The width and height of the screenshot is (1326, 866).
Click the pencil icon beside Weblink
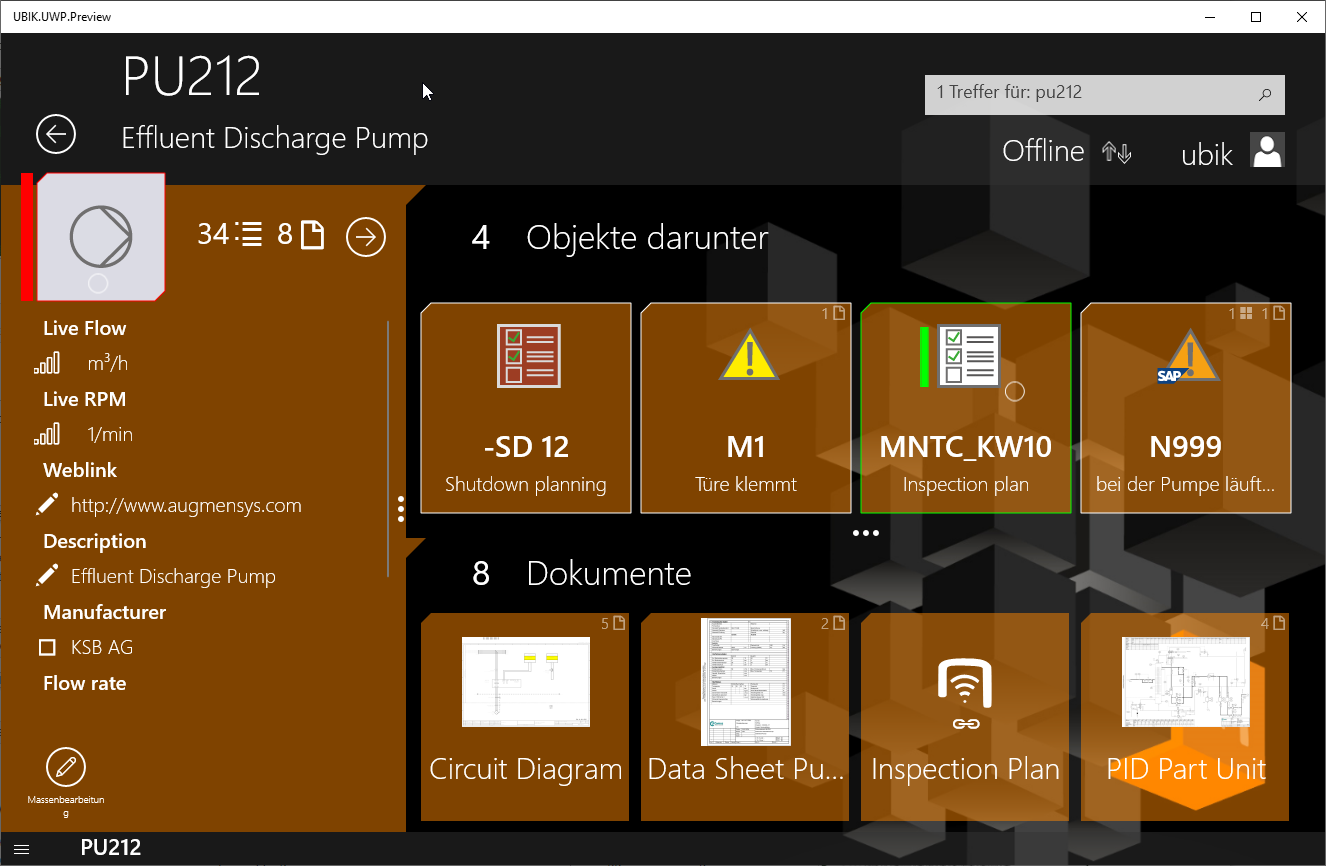point(47,505)
